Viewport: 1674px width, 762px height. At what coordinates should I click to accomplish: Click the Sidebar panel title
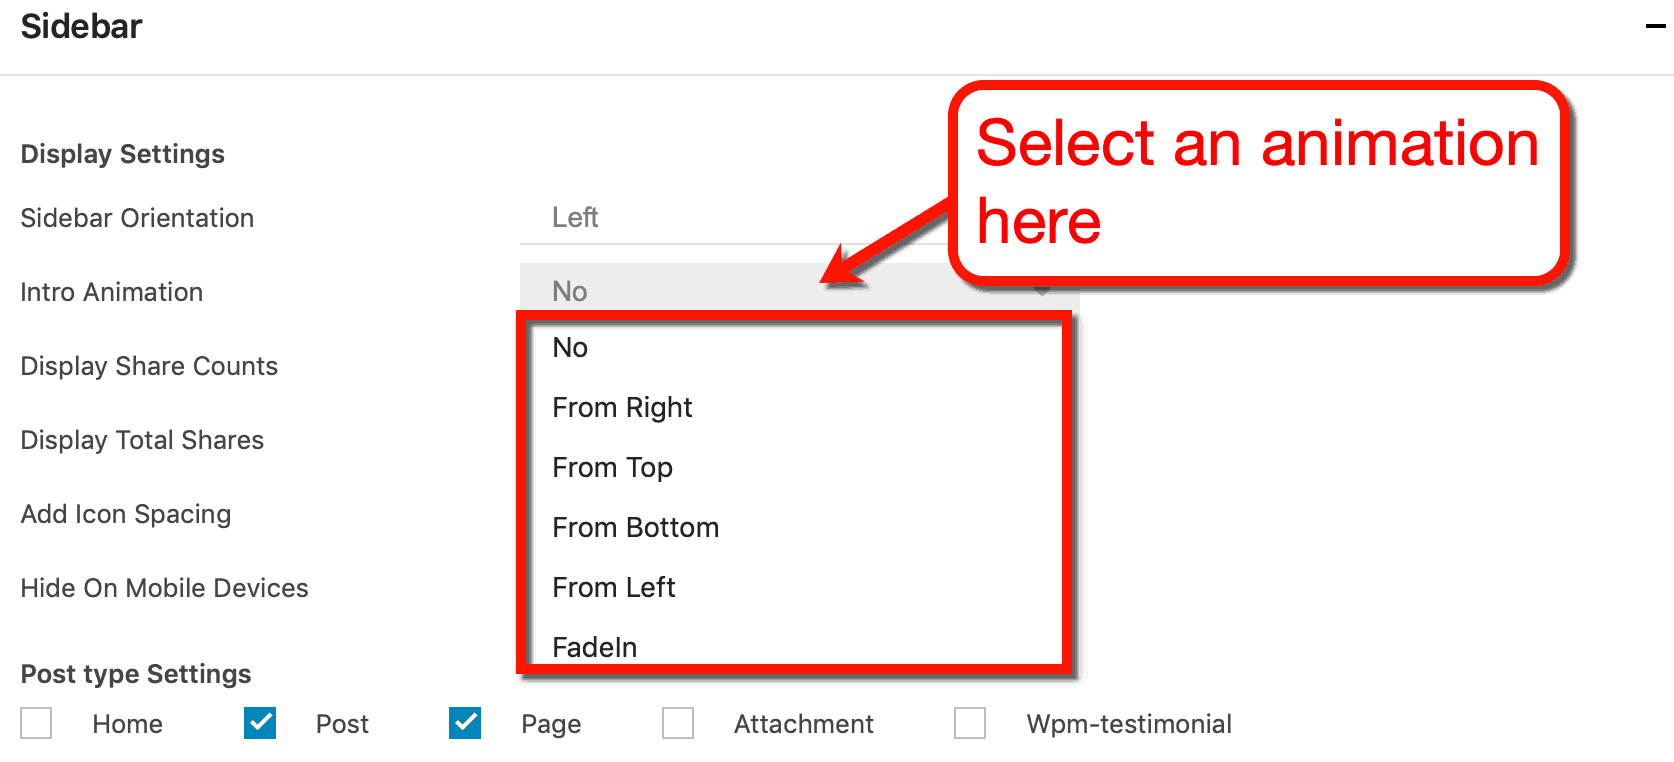pos(81,26)
